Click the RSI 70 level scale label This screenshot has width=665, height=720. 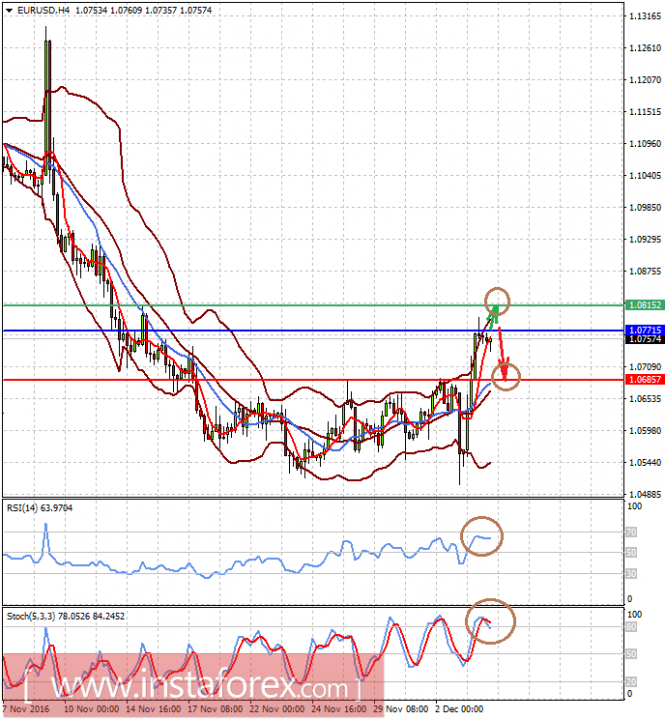tap(631, 533)
